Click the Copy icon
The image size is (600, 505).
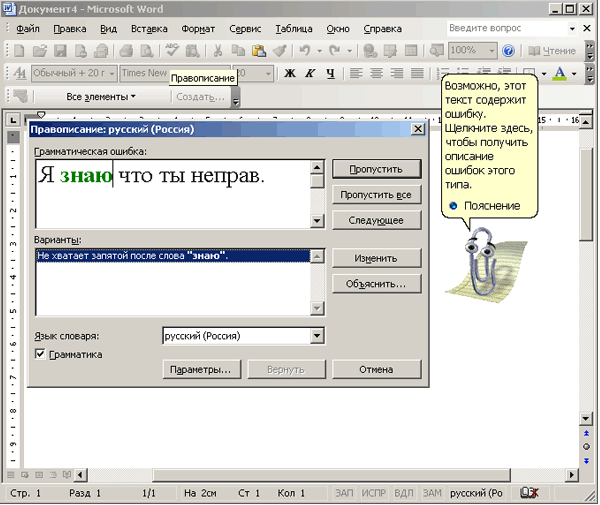(238, 50)
